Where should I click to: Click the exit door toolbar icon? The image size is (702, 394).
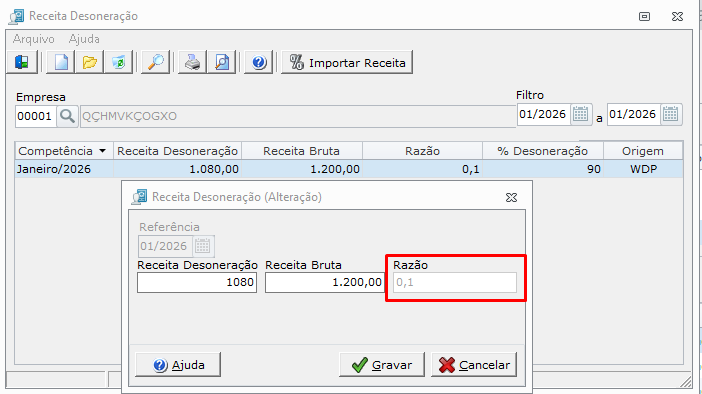click(x=21, y=62)
